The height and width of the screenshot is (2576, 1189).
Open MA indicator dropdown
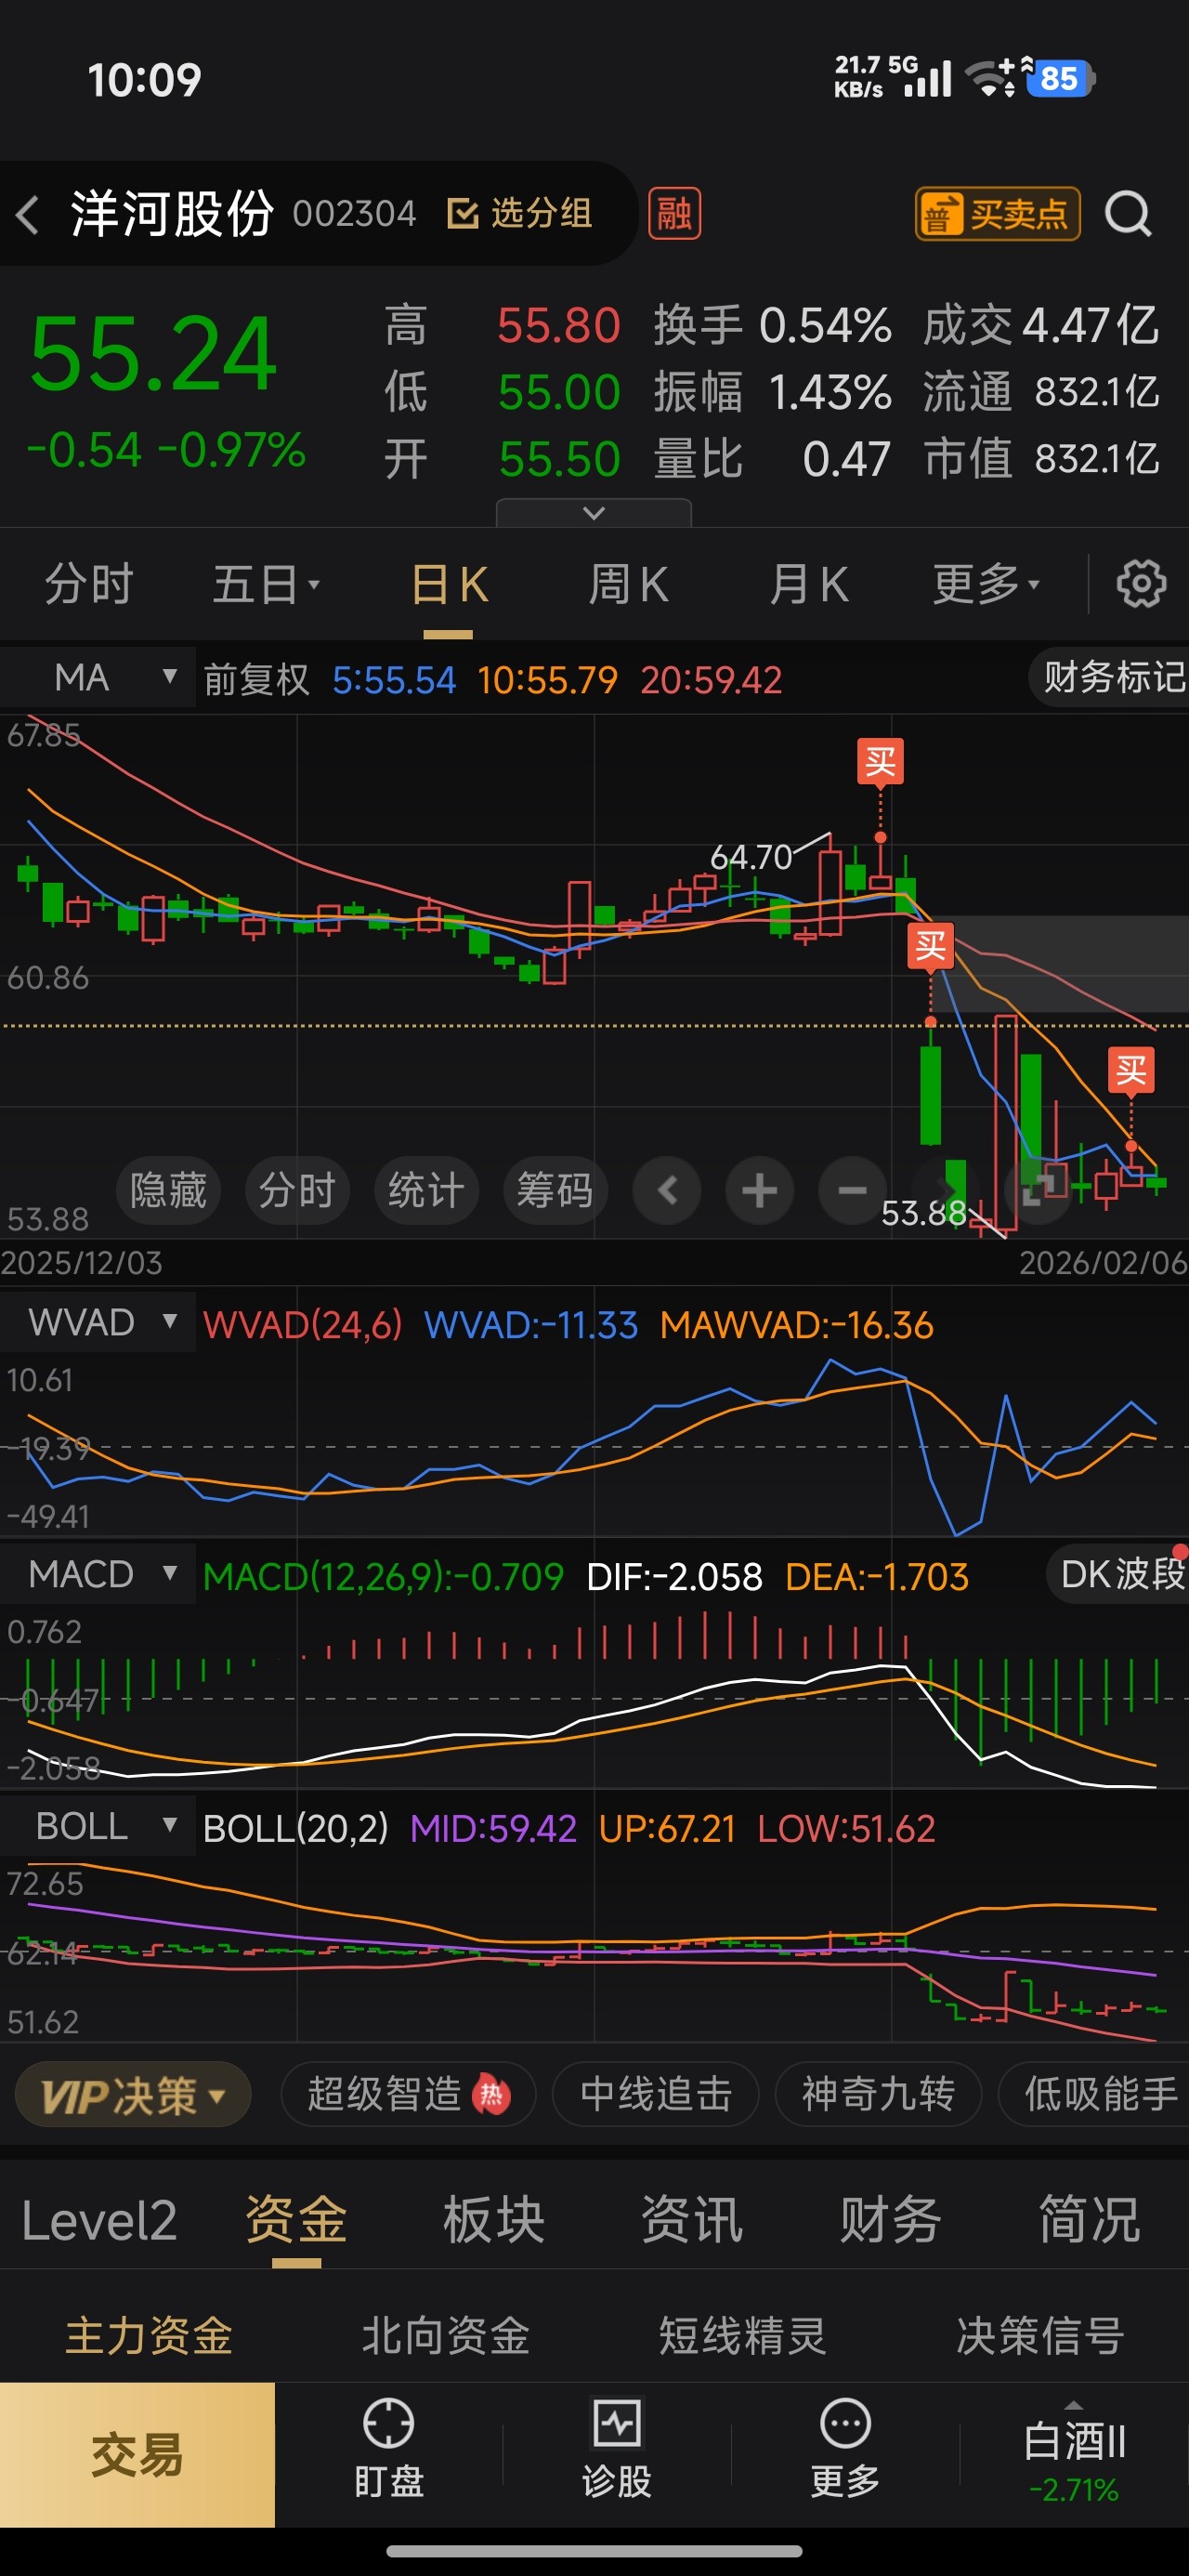coord(98,678)
